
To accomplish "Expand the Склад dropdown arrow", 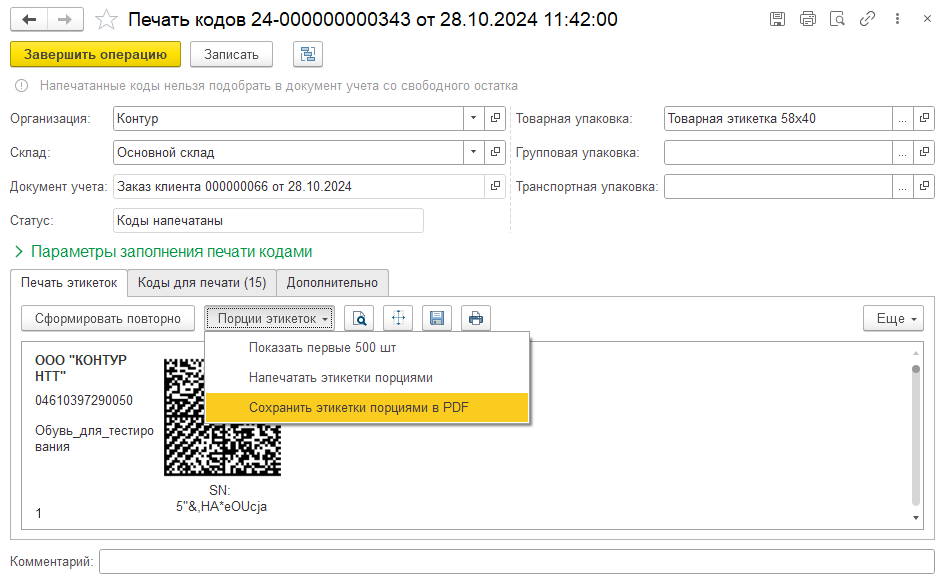I will [x=473, y=152].
